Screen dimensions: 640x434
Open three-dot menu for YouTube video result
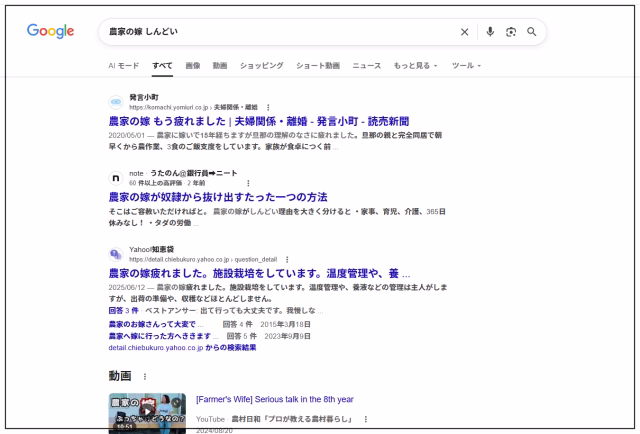point(366,419)
